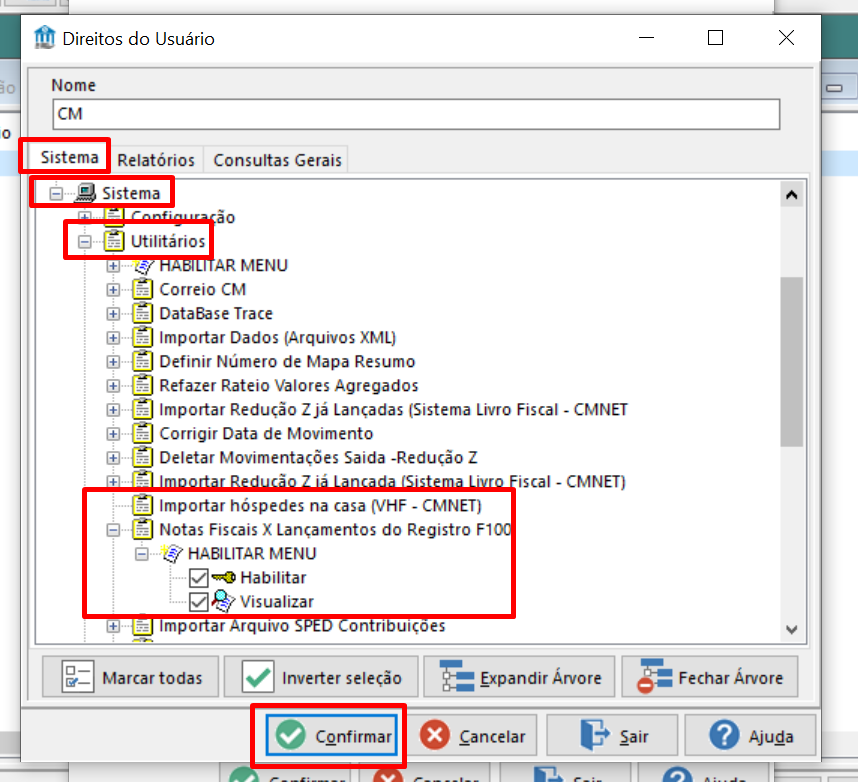858x782 pixels.
Task: Expand Importar Dados (Arquivos XML) node
Action: 113,338
